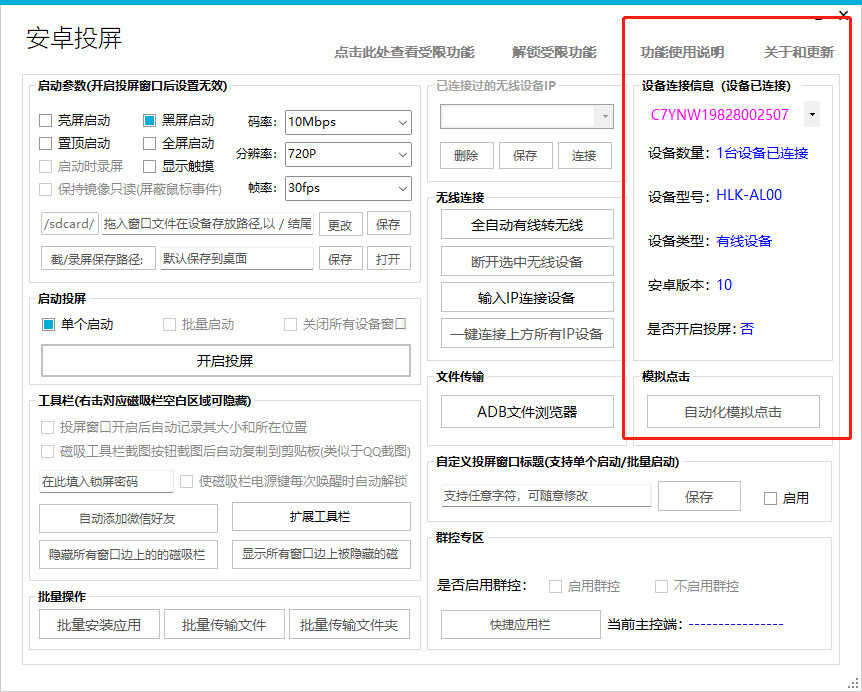Enable 启用 custom window title checkbox
This screenshot has height=692, width=862.
pos(770,499)
